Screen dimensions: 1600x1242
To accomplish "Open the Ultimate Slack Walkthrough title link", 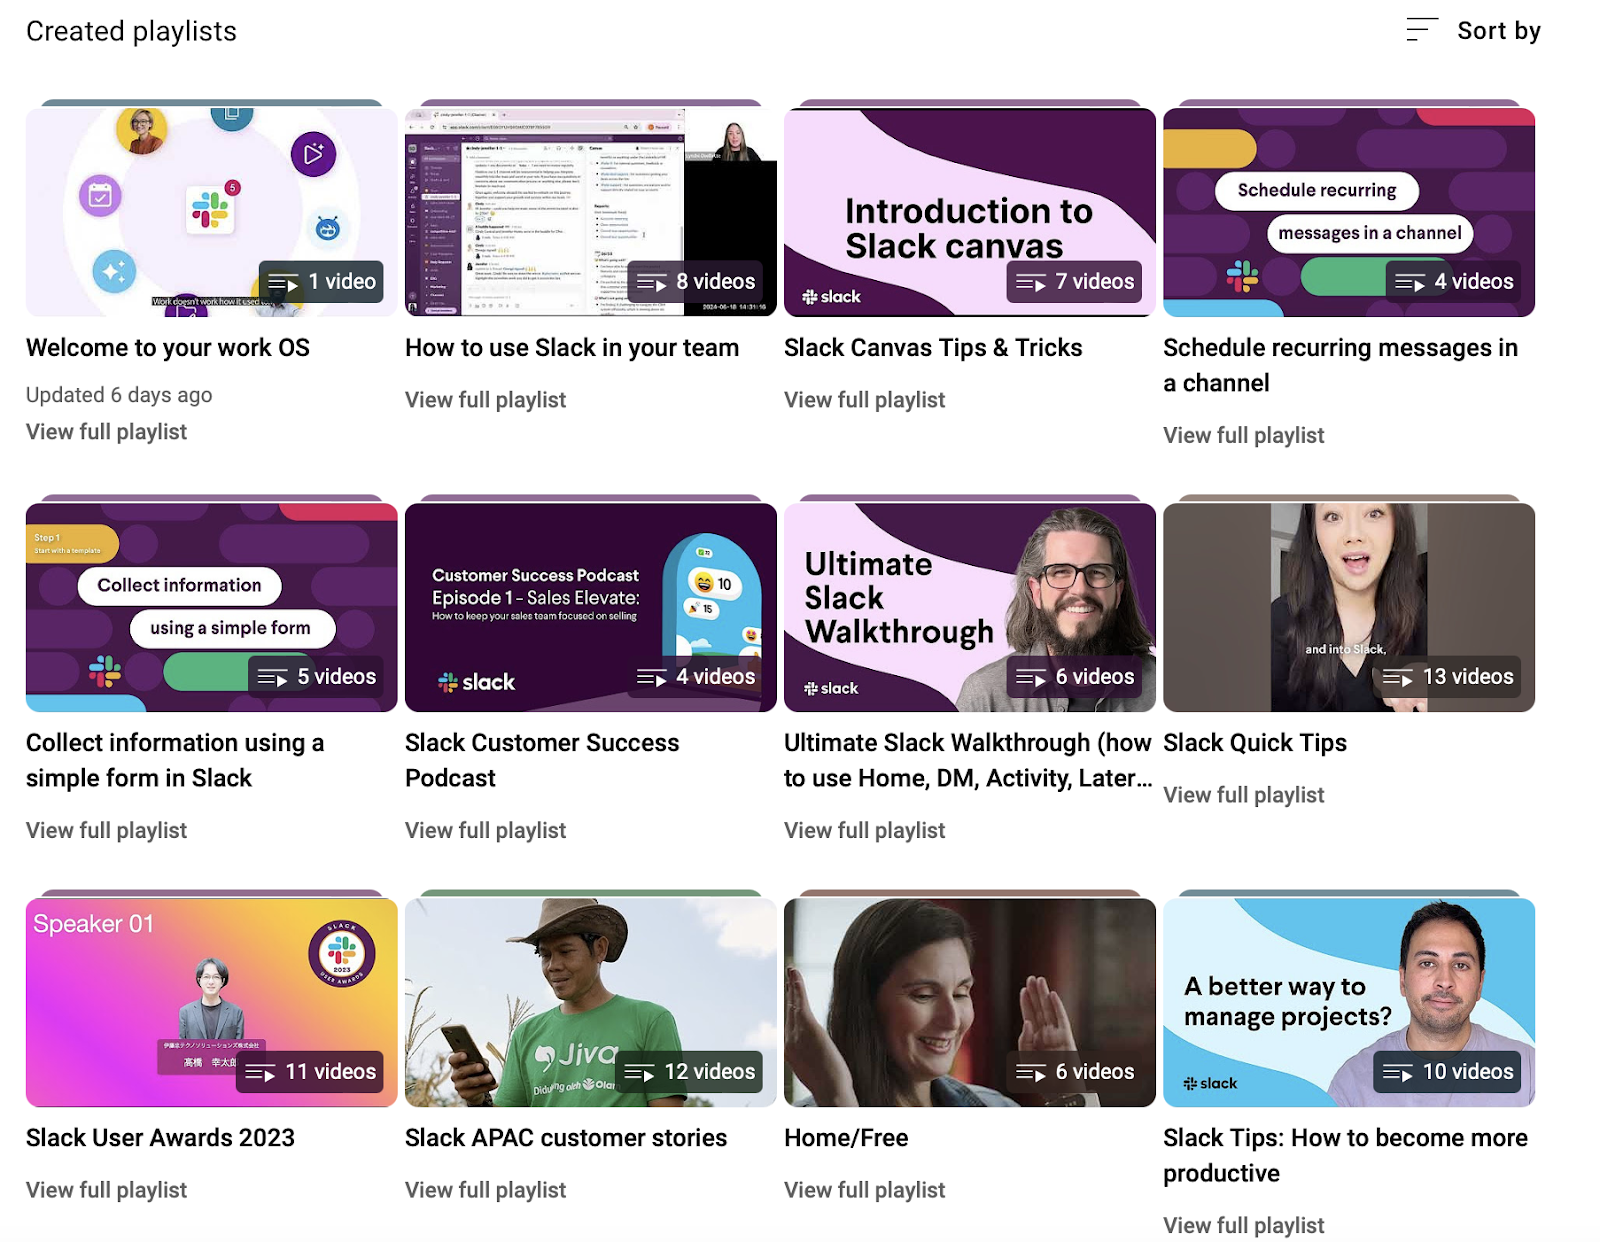I will pos(968,760).
